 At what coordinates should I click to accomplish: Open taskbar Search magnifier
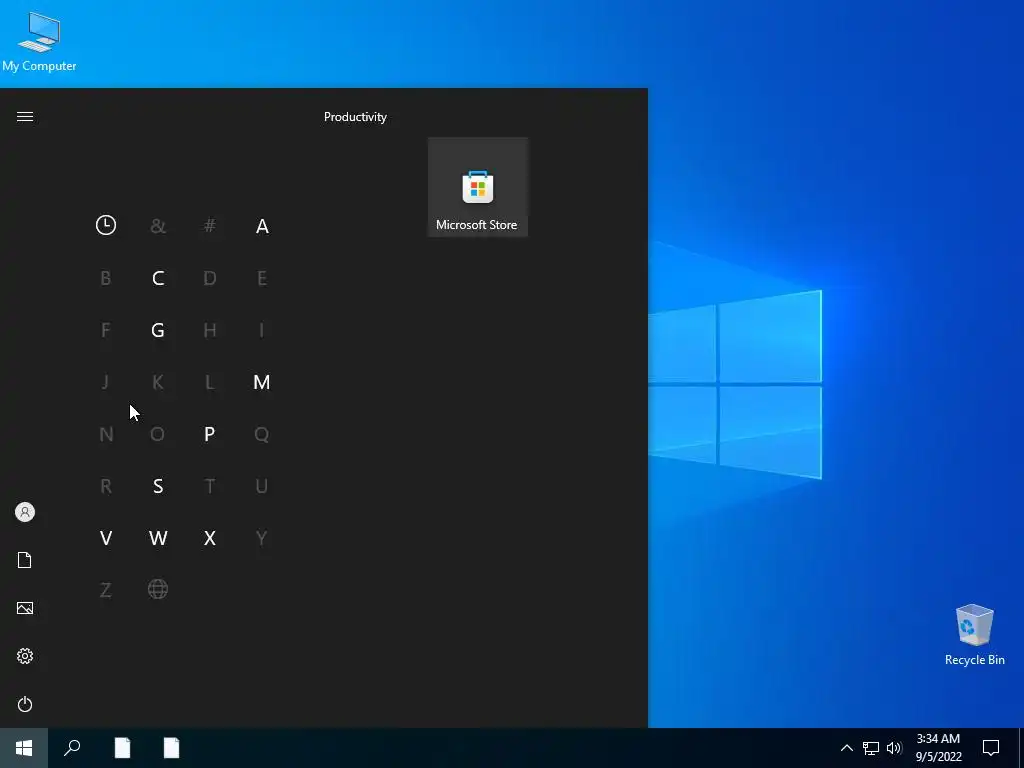click(72, 748)
